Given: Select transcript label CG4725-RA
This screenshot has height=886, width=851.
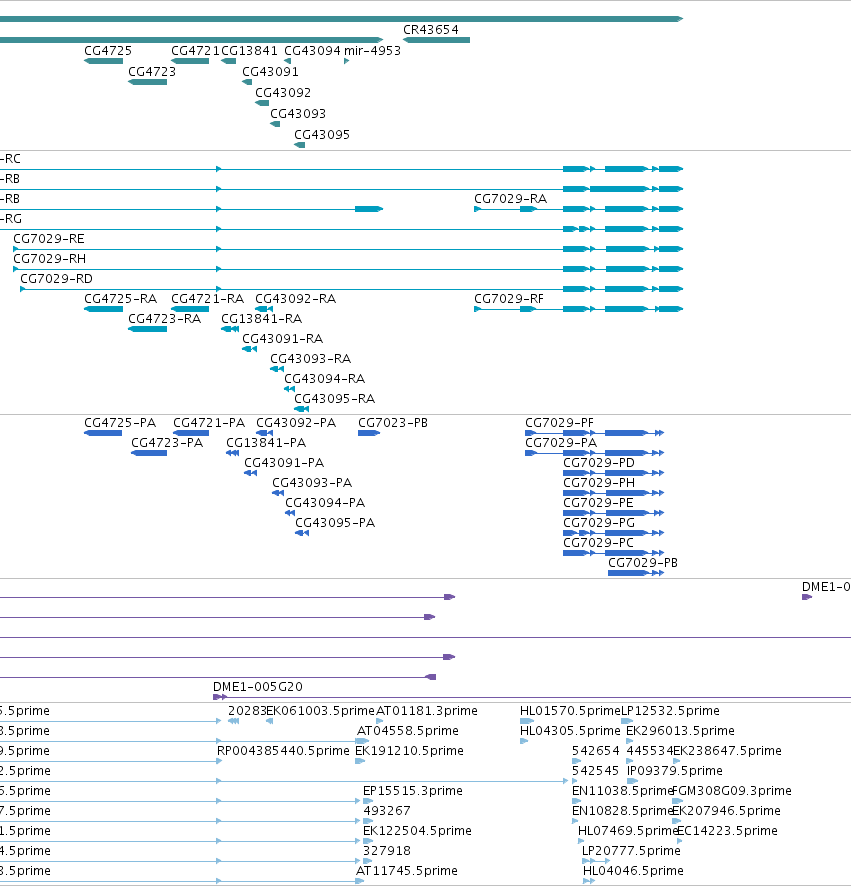Looking at the screenshot, I should [120, 298].
